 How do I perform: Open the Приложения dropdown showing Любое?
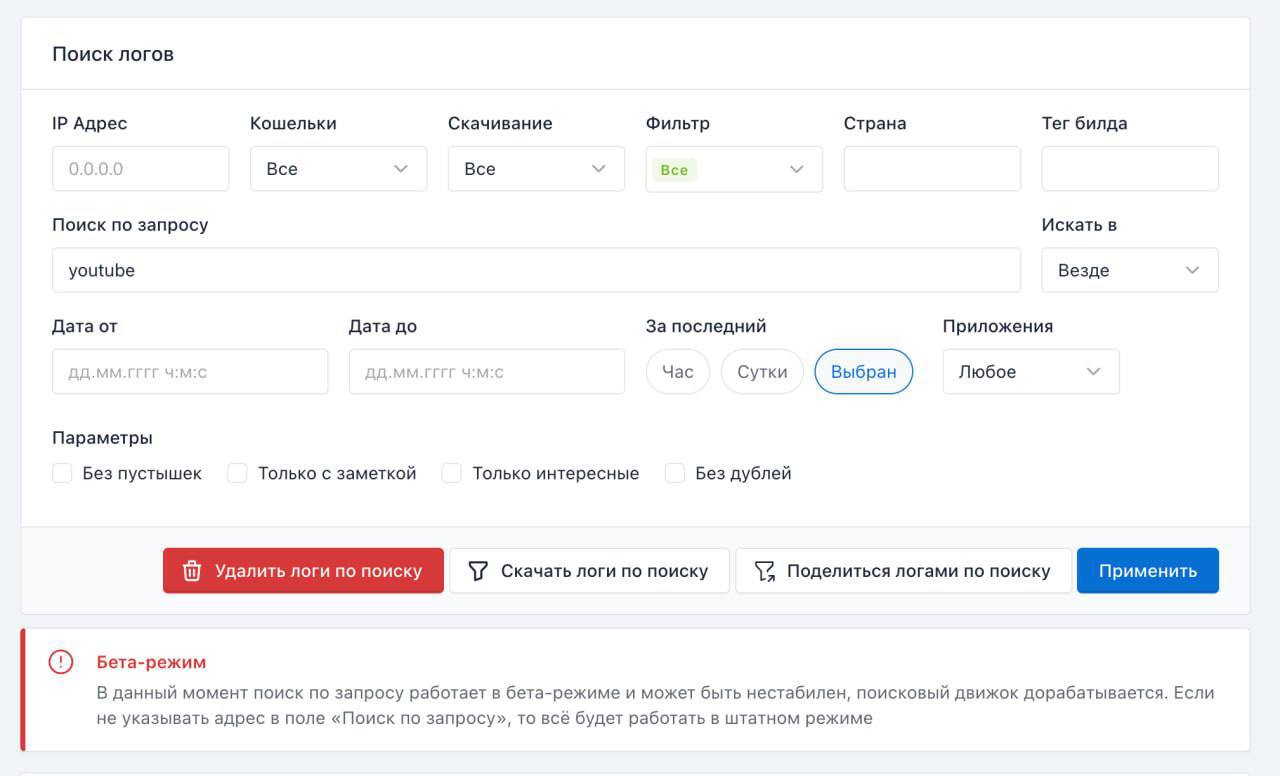point(1030,372)
